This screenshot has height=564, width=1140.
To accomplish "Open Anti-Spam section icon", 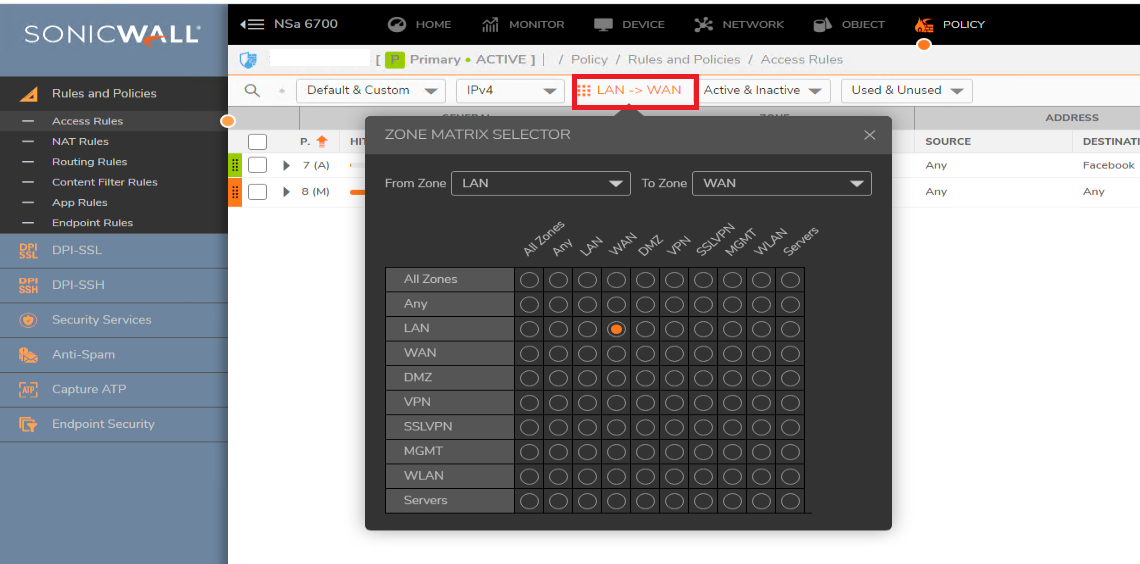I will click(x=28, y=355).
